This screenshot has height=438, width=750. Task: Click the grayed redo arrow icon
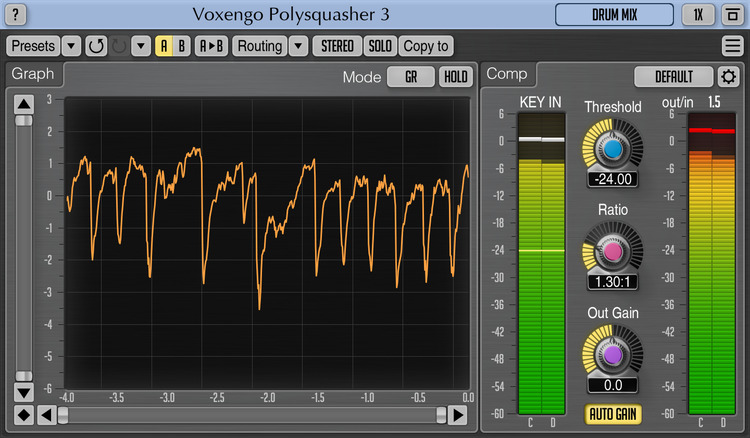click(119, 46)
